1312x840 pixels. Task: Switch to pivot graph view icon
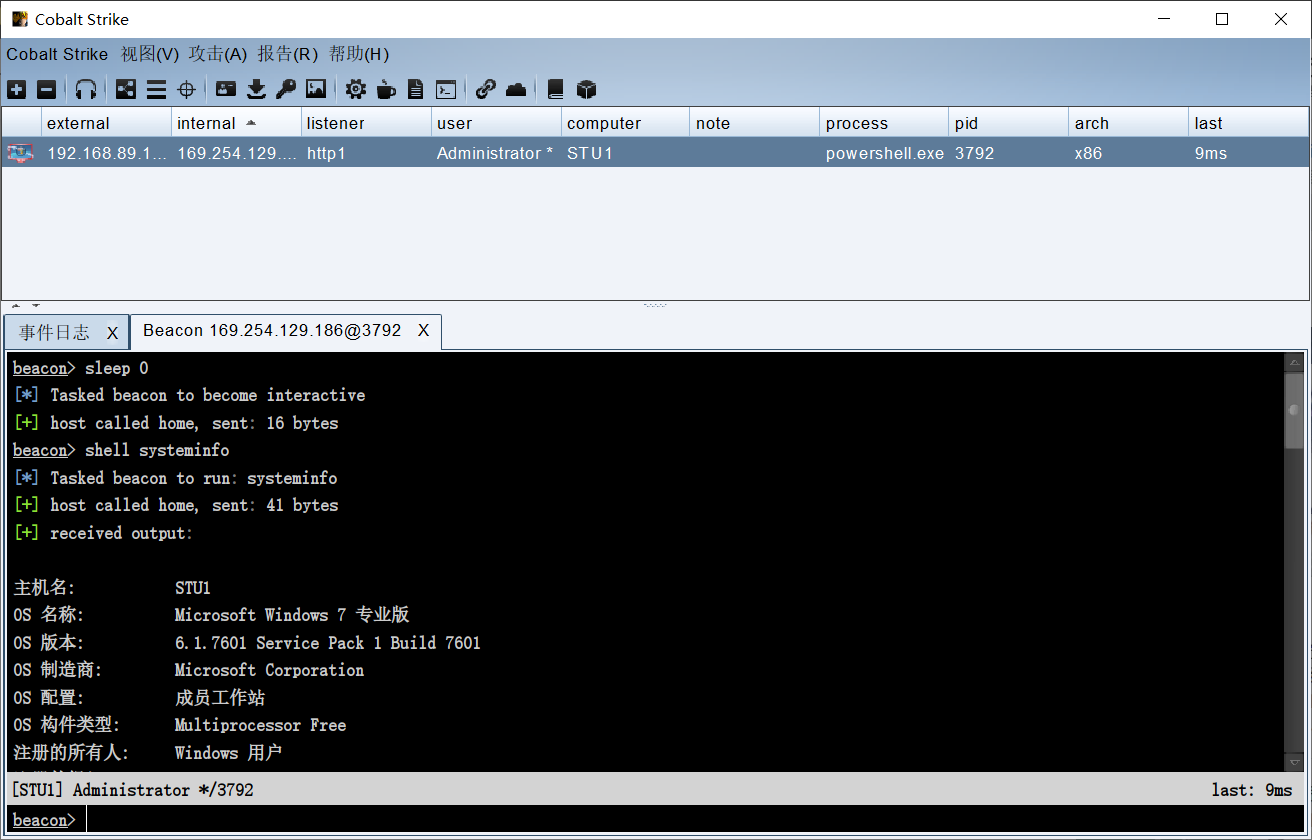pyautogui.click(x=126, y=89)
